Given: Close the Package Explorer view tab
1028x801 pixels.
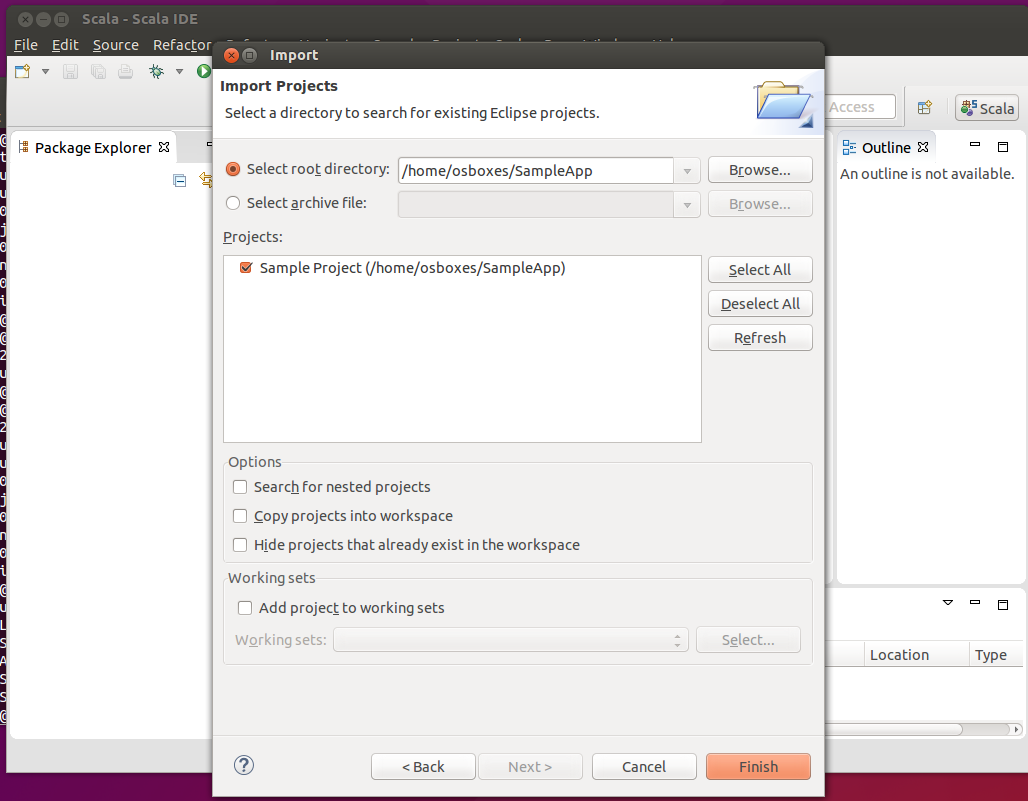Looking at the screenshot, I should coord(164,147).
